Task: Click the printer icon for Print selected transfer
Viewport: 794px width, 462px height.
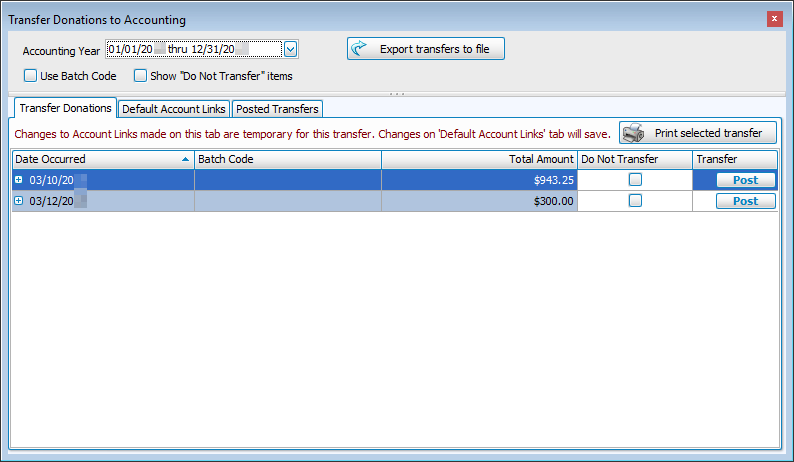Action: click(634, 133)
